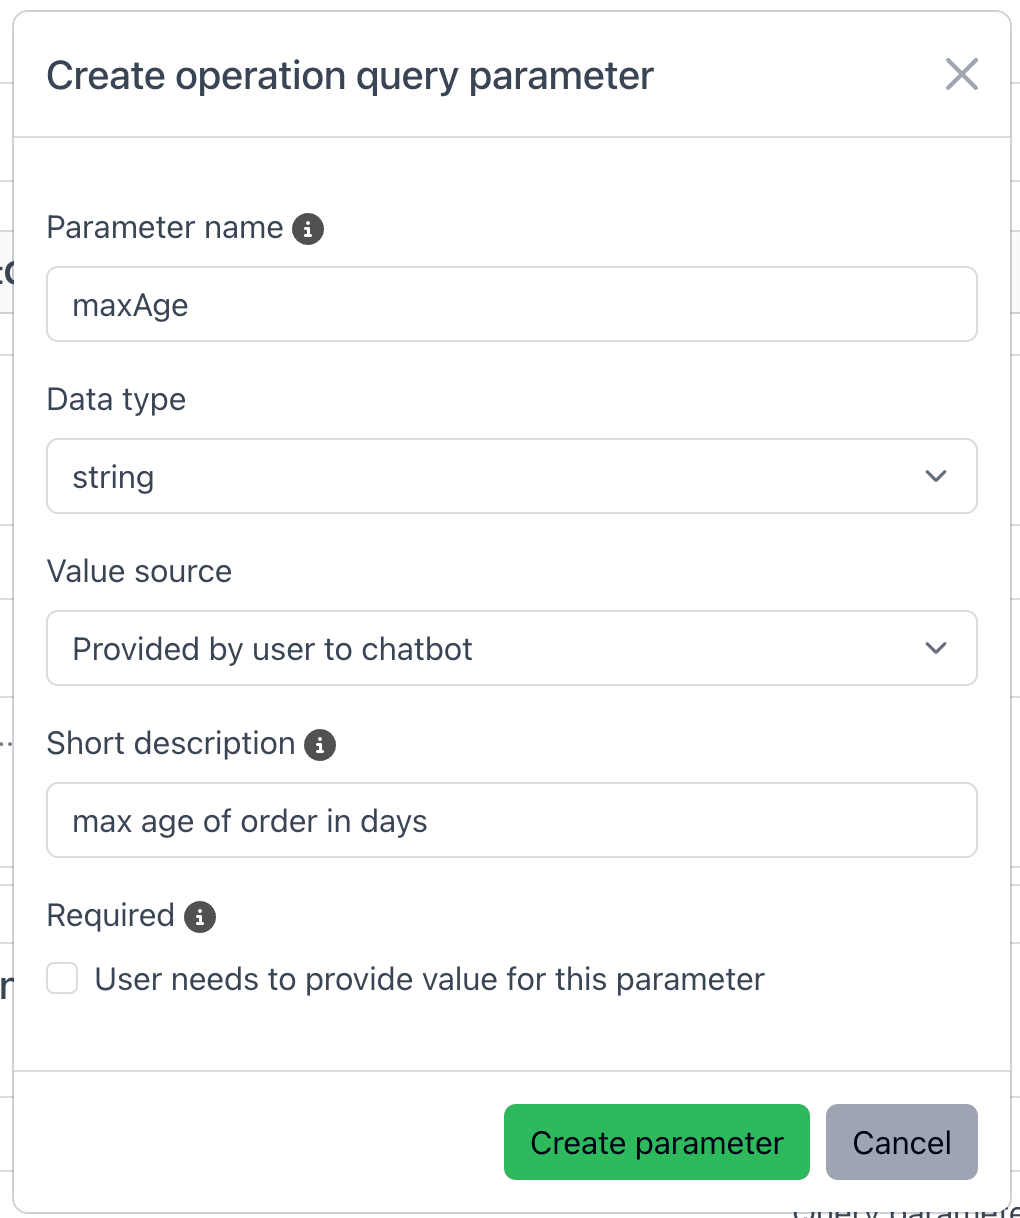The image size is (1020, 1218).
Task: Click 'User needs to provide value' label text
Action: (x=429, y=979)
